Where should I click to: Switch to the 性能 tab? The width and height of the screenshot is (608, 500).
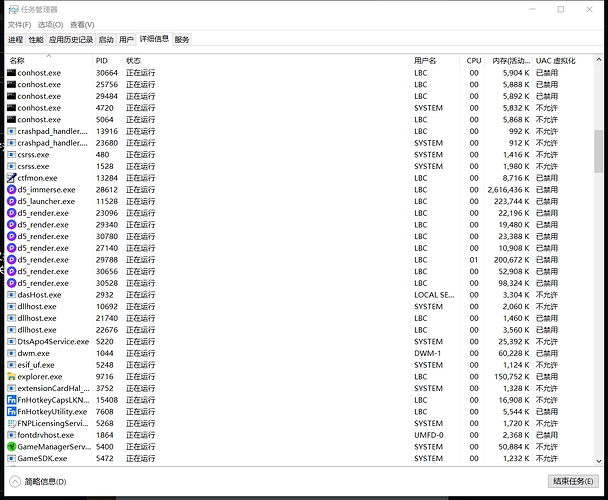[36, 40]
